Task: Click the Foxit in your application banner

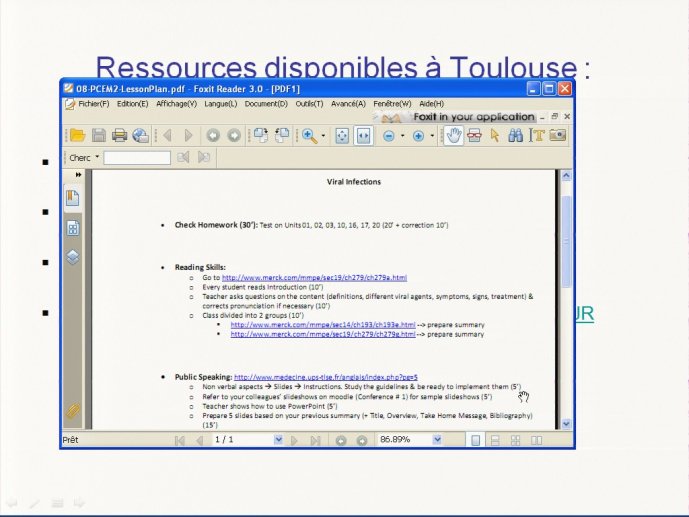Action: [x=457, y=117]
